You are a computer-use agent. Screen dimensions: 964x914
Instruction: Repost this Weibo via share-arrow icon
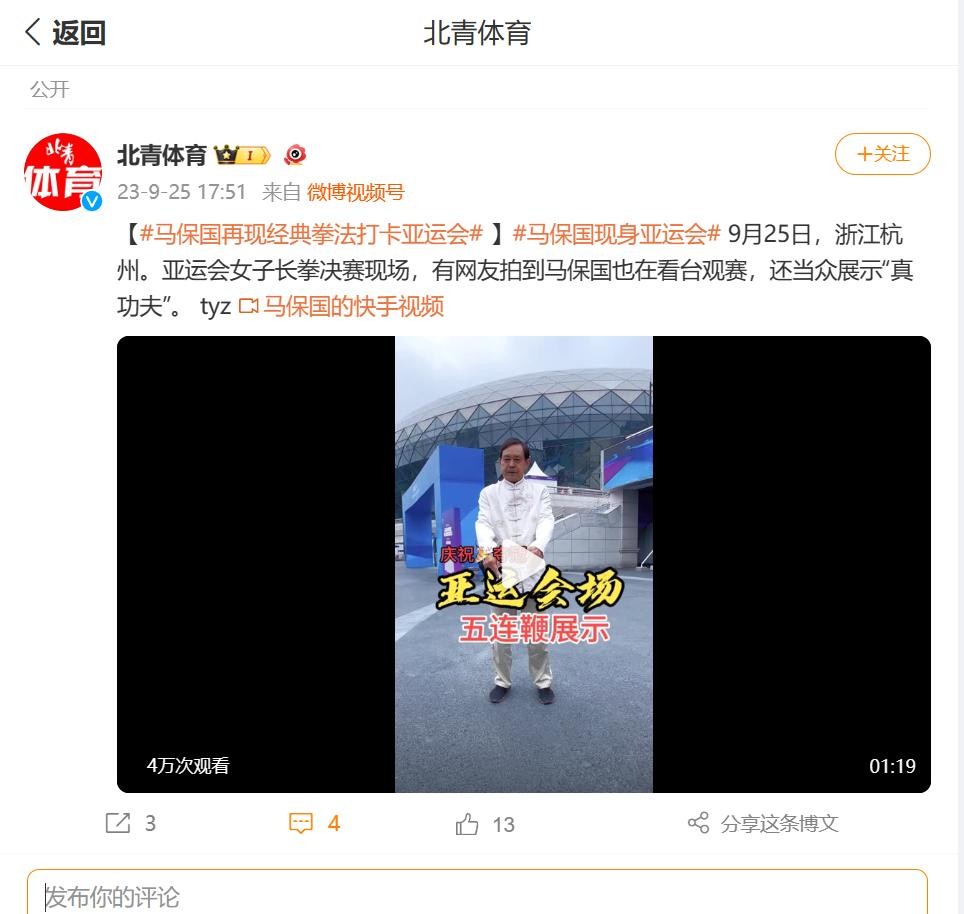[117, 823]
